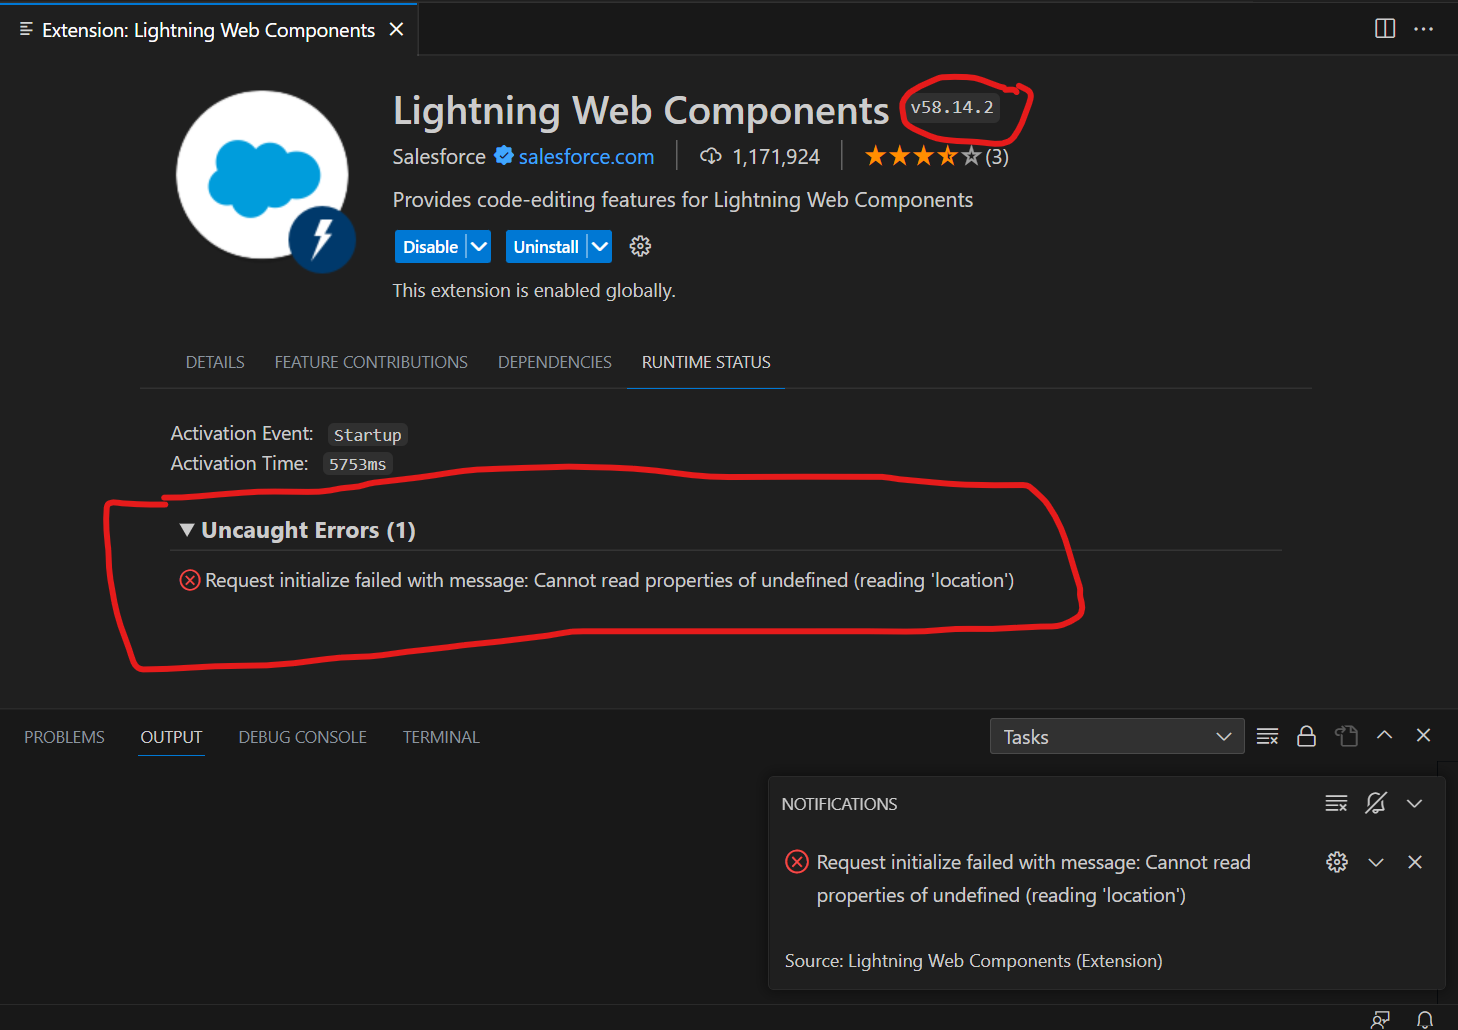Open the dropdown next to Uninstall
This screenshot has width=1458, height=1030.
pos(597,246)
